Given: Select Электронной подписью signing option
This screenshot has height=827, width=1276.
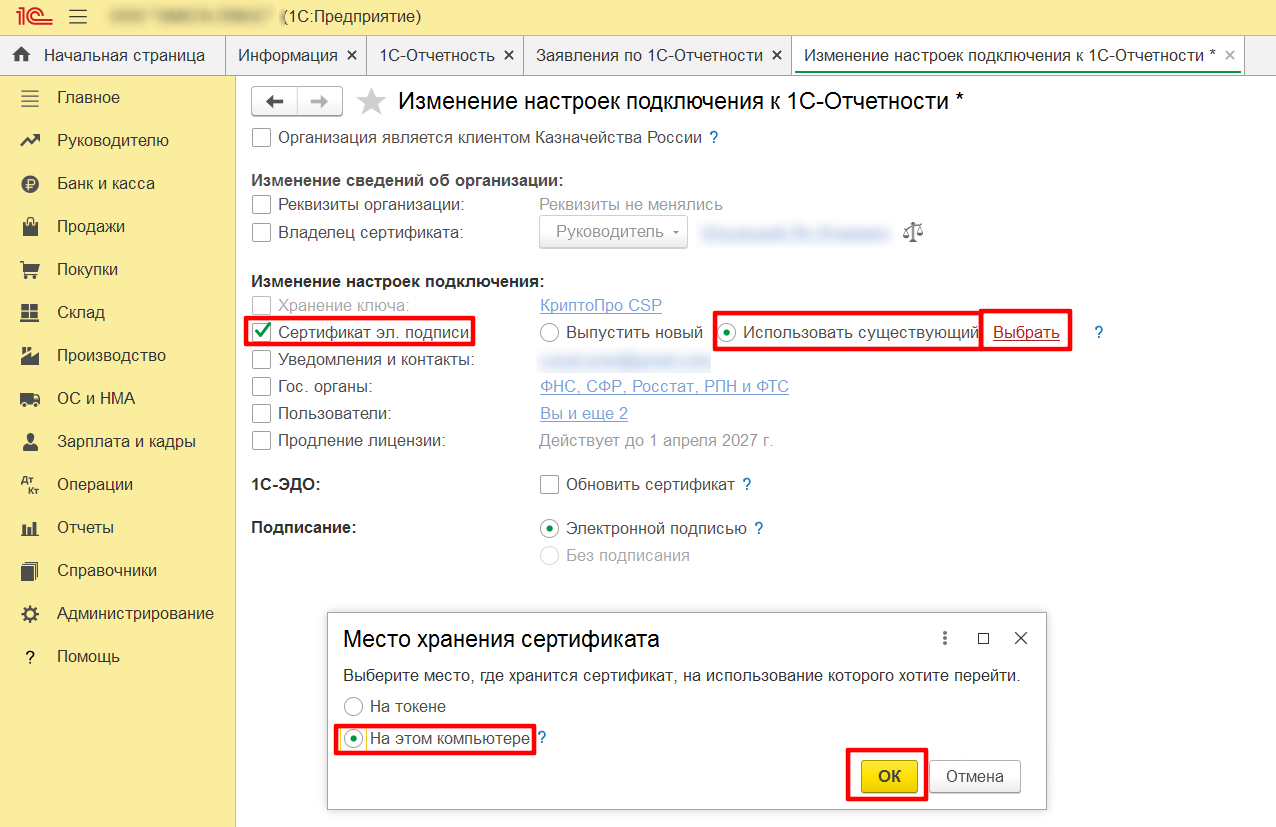Looking at the screenshot, I should [x=549, y=529].
